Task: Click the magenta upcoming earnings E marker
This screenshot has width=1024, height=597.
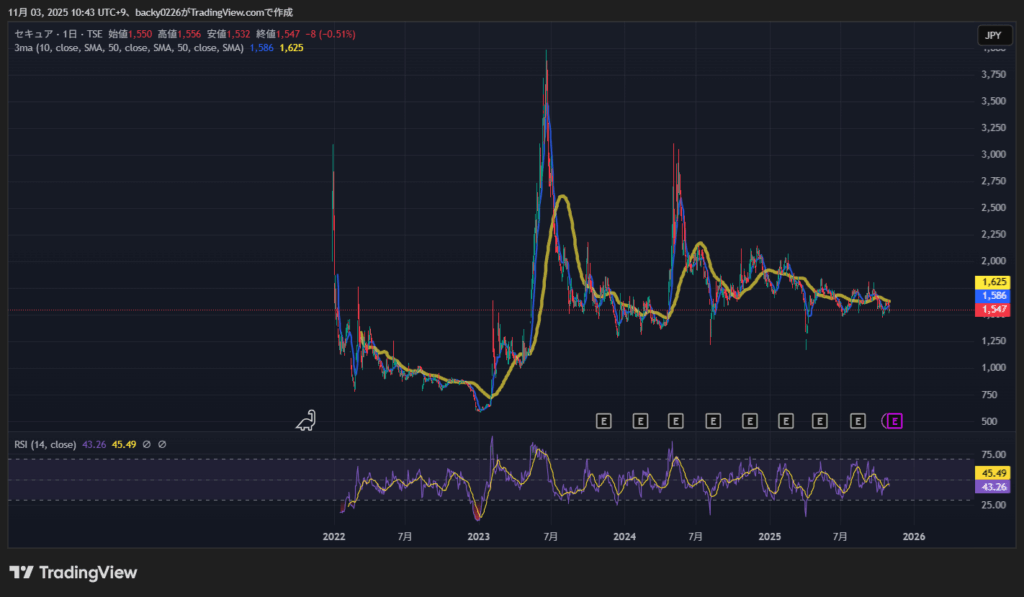Action: (895, 421)
